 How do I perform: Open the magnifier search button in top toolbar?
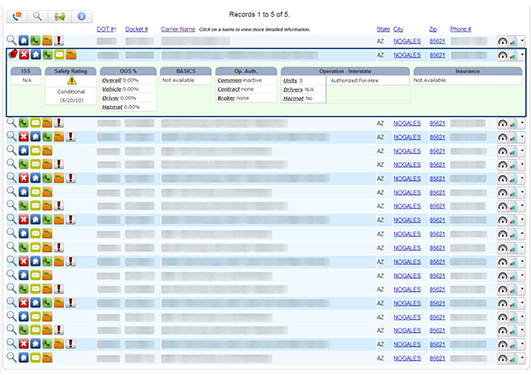38,16
